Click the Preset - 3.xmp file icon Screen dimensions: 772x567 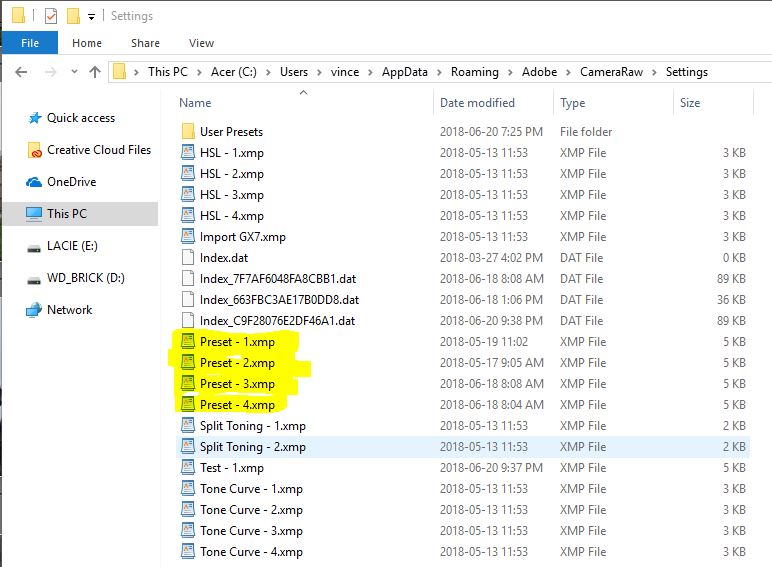(188, 383)
